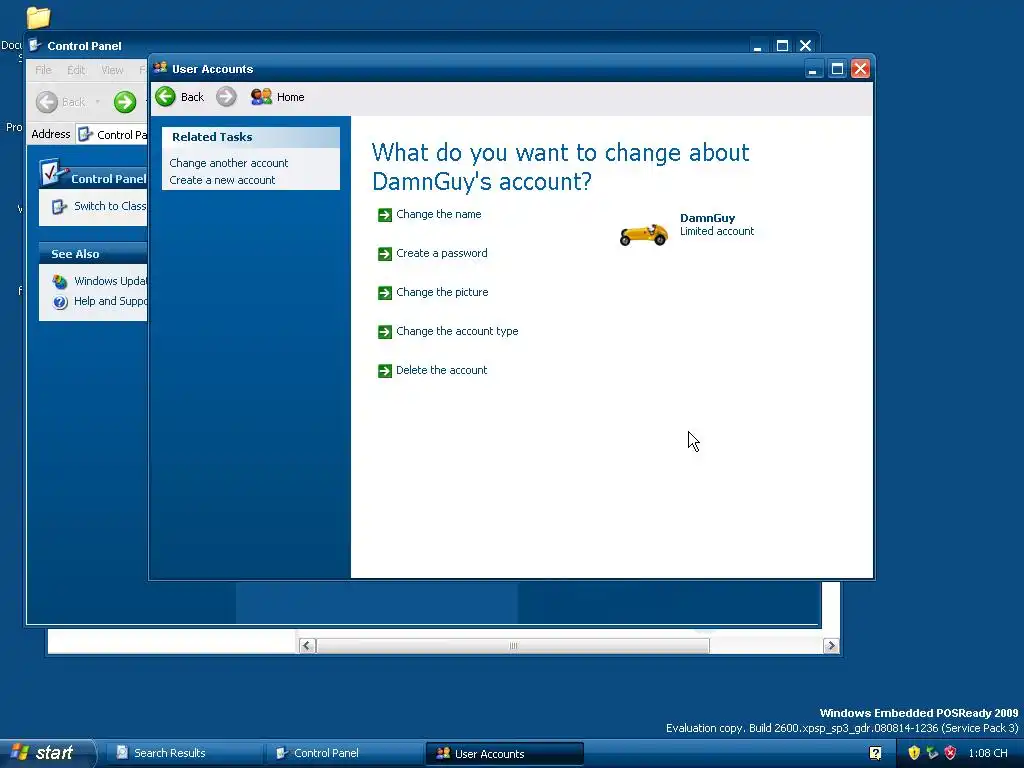This screenshot has height=768, width=1024.
Task: Open the File menu in Control Panel
Action: pyautogui.click(x=43, y=70)
